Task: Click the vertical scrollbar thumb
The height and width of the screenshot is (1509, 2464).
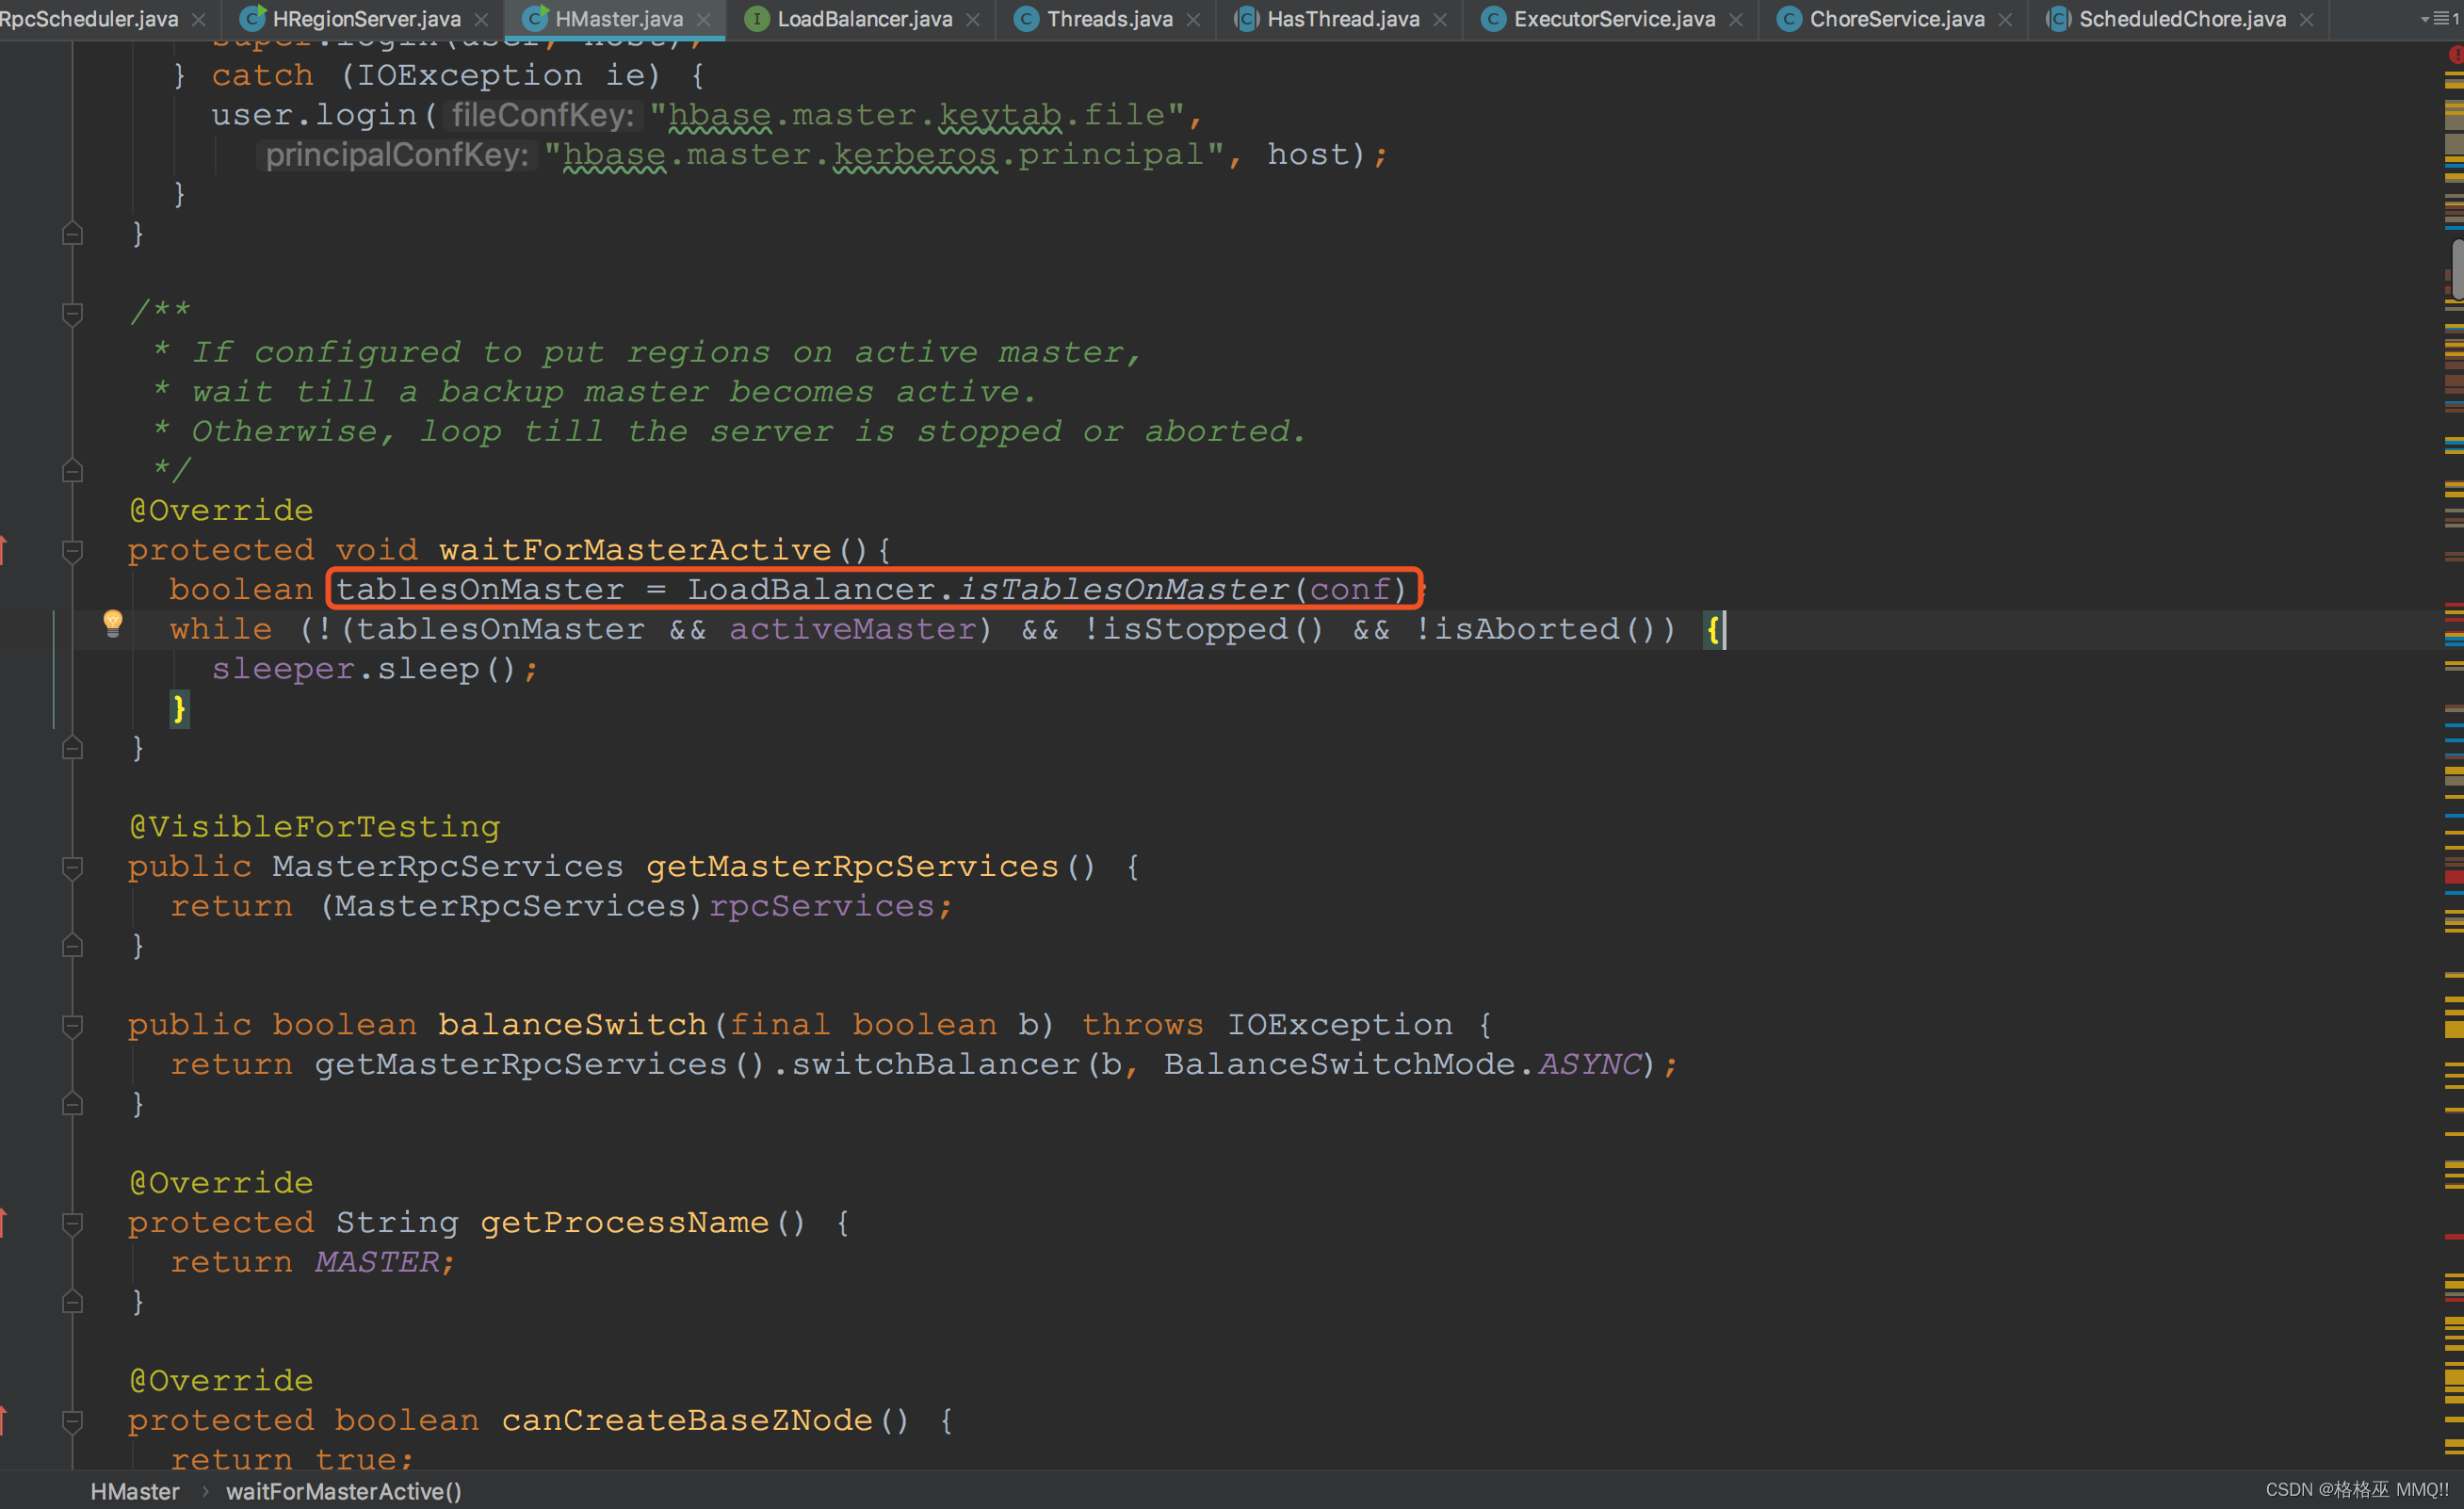Action: [2457, 268]
